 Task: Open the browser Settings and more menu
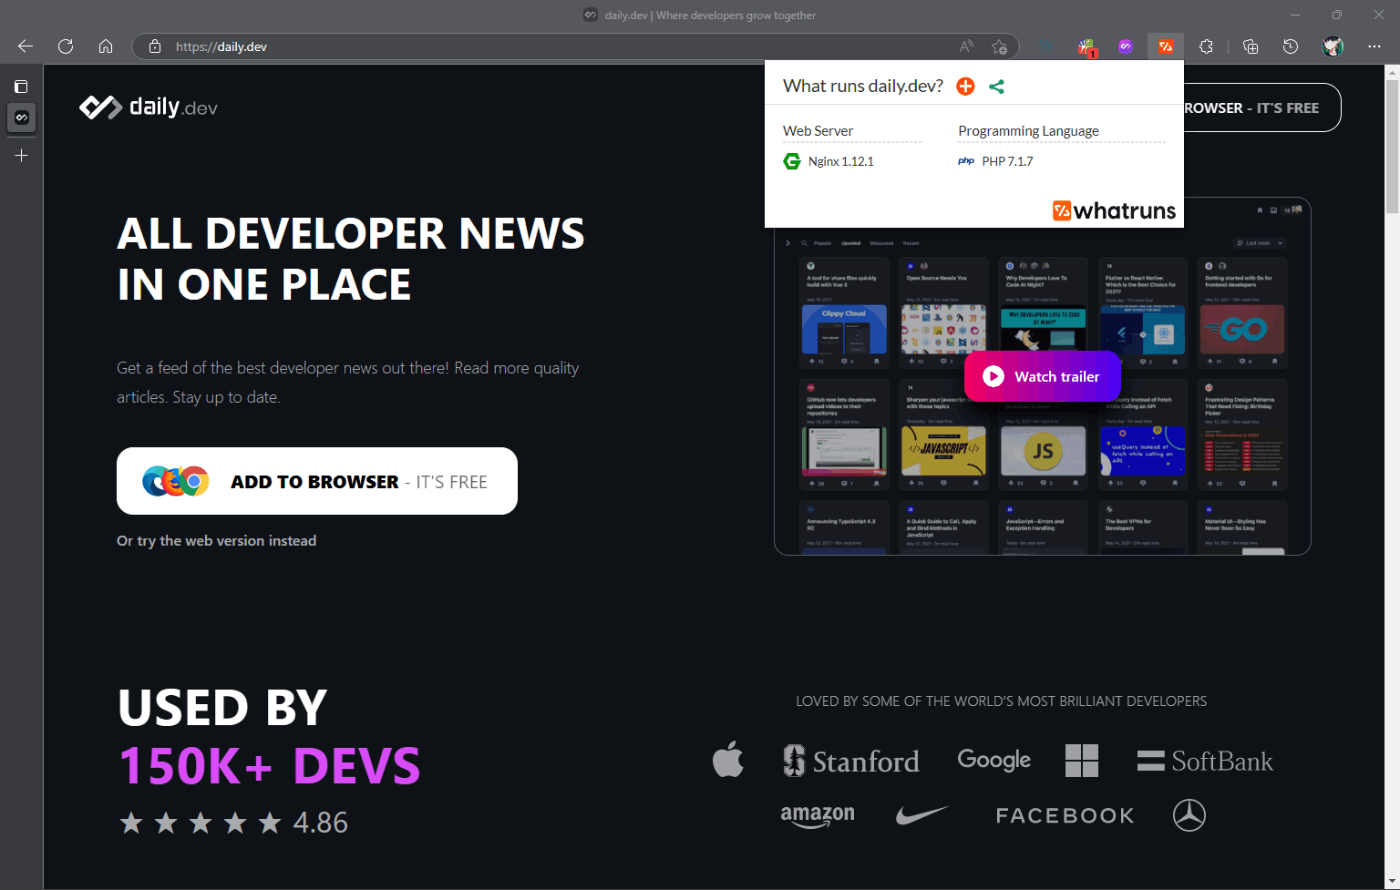click(1373, 46)
